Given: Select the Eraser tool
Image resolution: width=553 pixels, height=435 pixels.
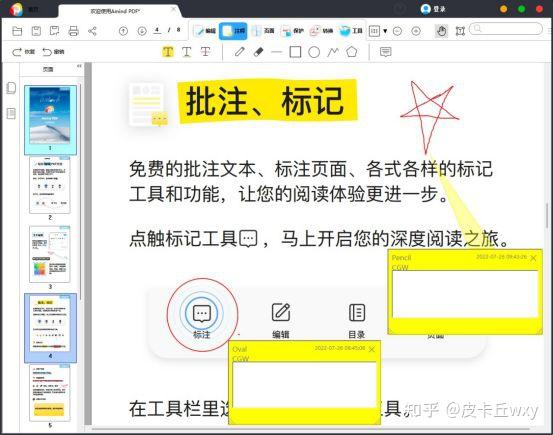Looking at the screenshot, I should tap(259, 52).
